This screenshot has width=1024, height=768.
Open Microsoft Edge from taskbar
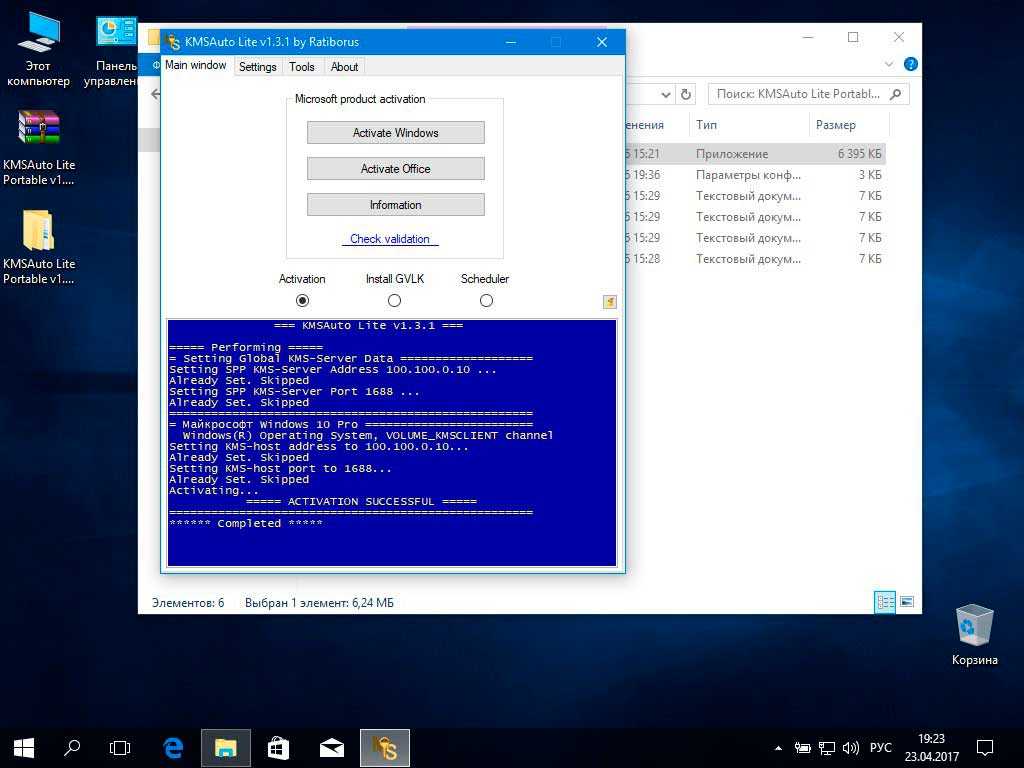coord(173,748)
